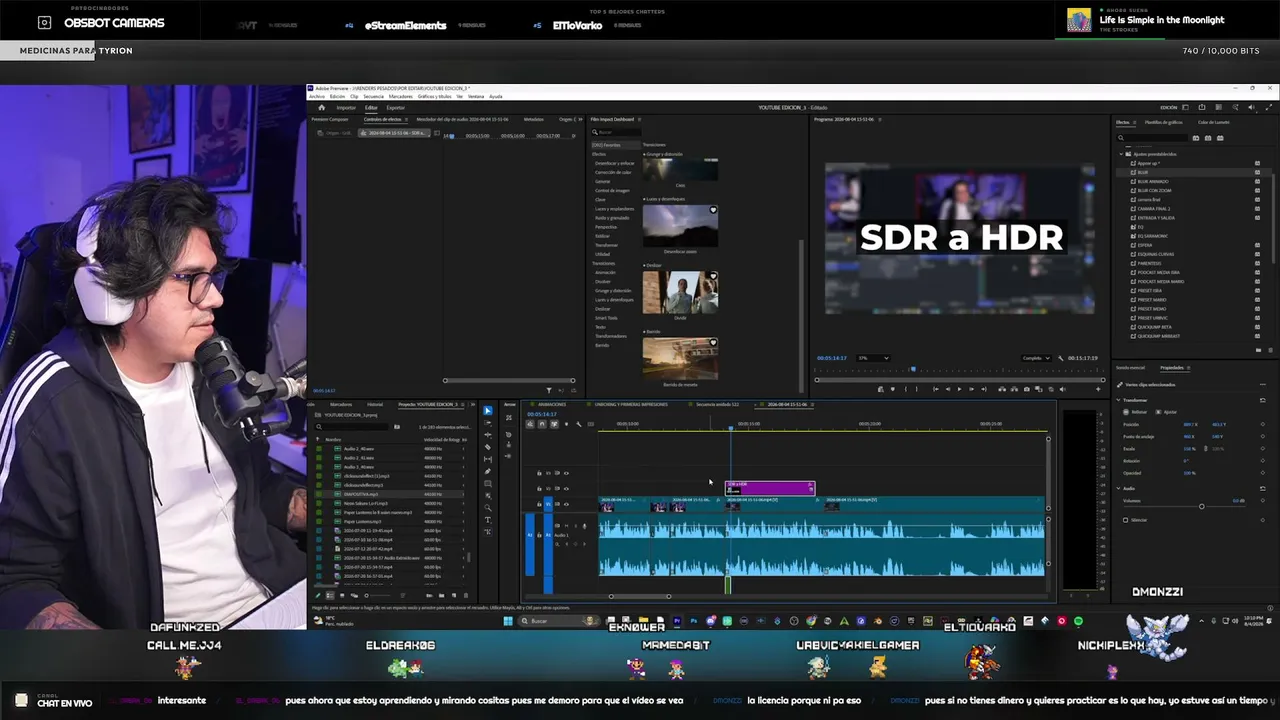The width and height of the screenshot is (1280, 720).
Task: Click the Program monitor scrub bar playhead
Action: pos(912,370)
